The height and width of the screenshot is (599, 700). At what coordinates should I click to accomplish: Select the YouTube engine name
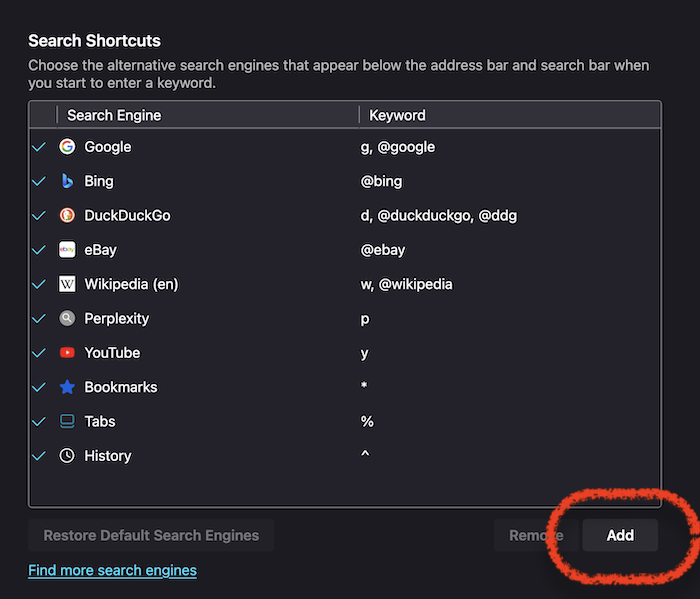click(112, 353)
